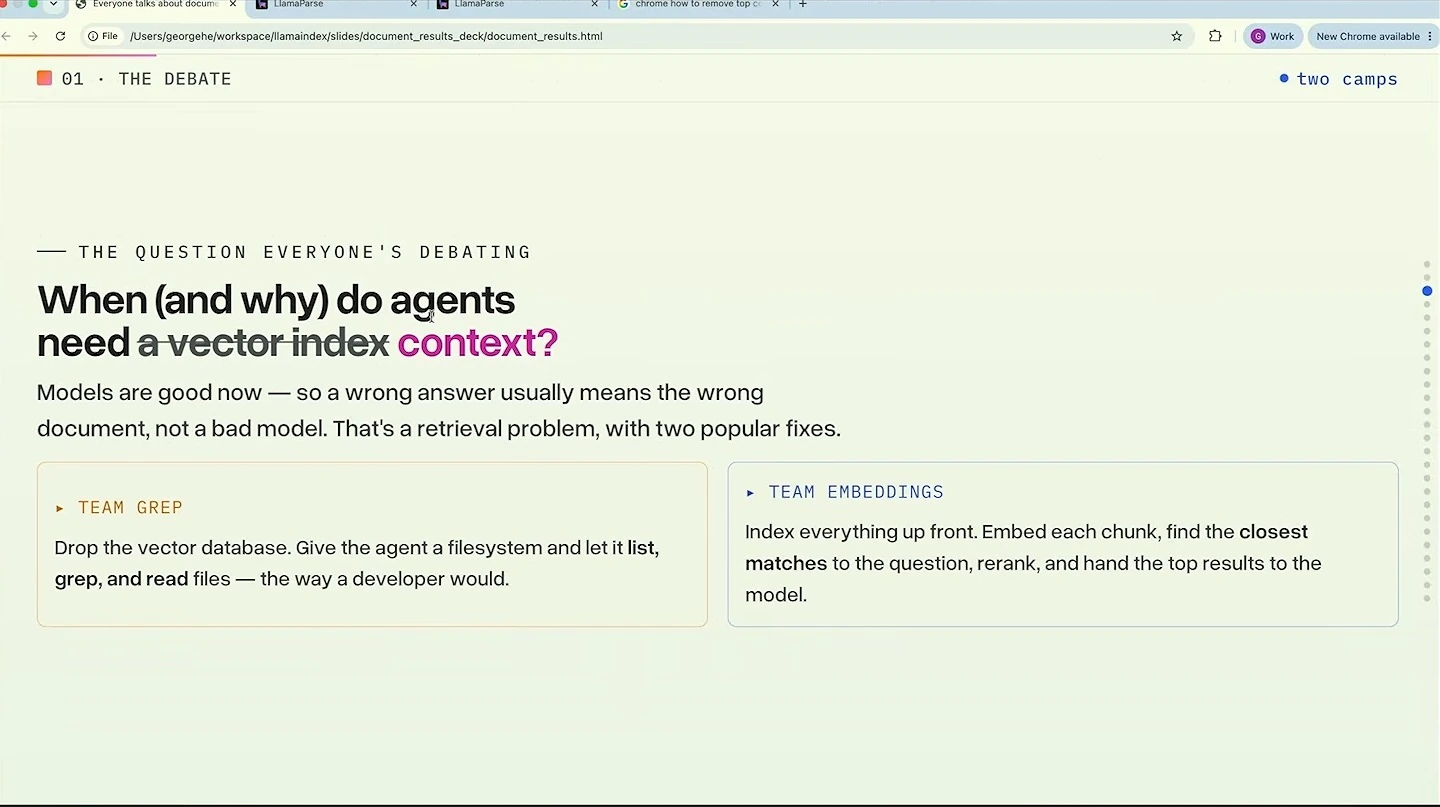Click the Models are good now paragraph
This screenshot has width=1440, height=807.
439,411
